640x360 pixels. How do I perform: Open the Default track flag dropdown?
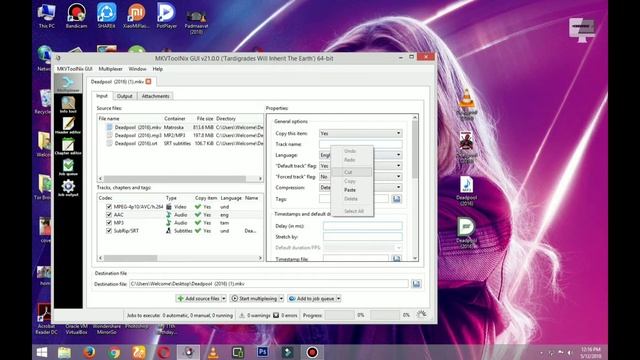360,166
